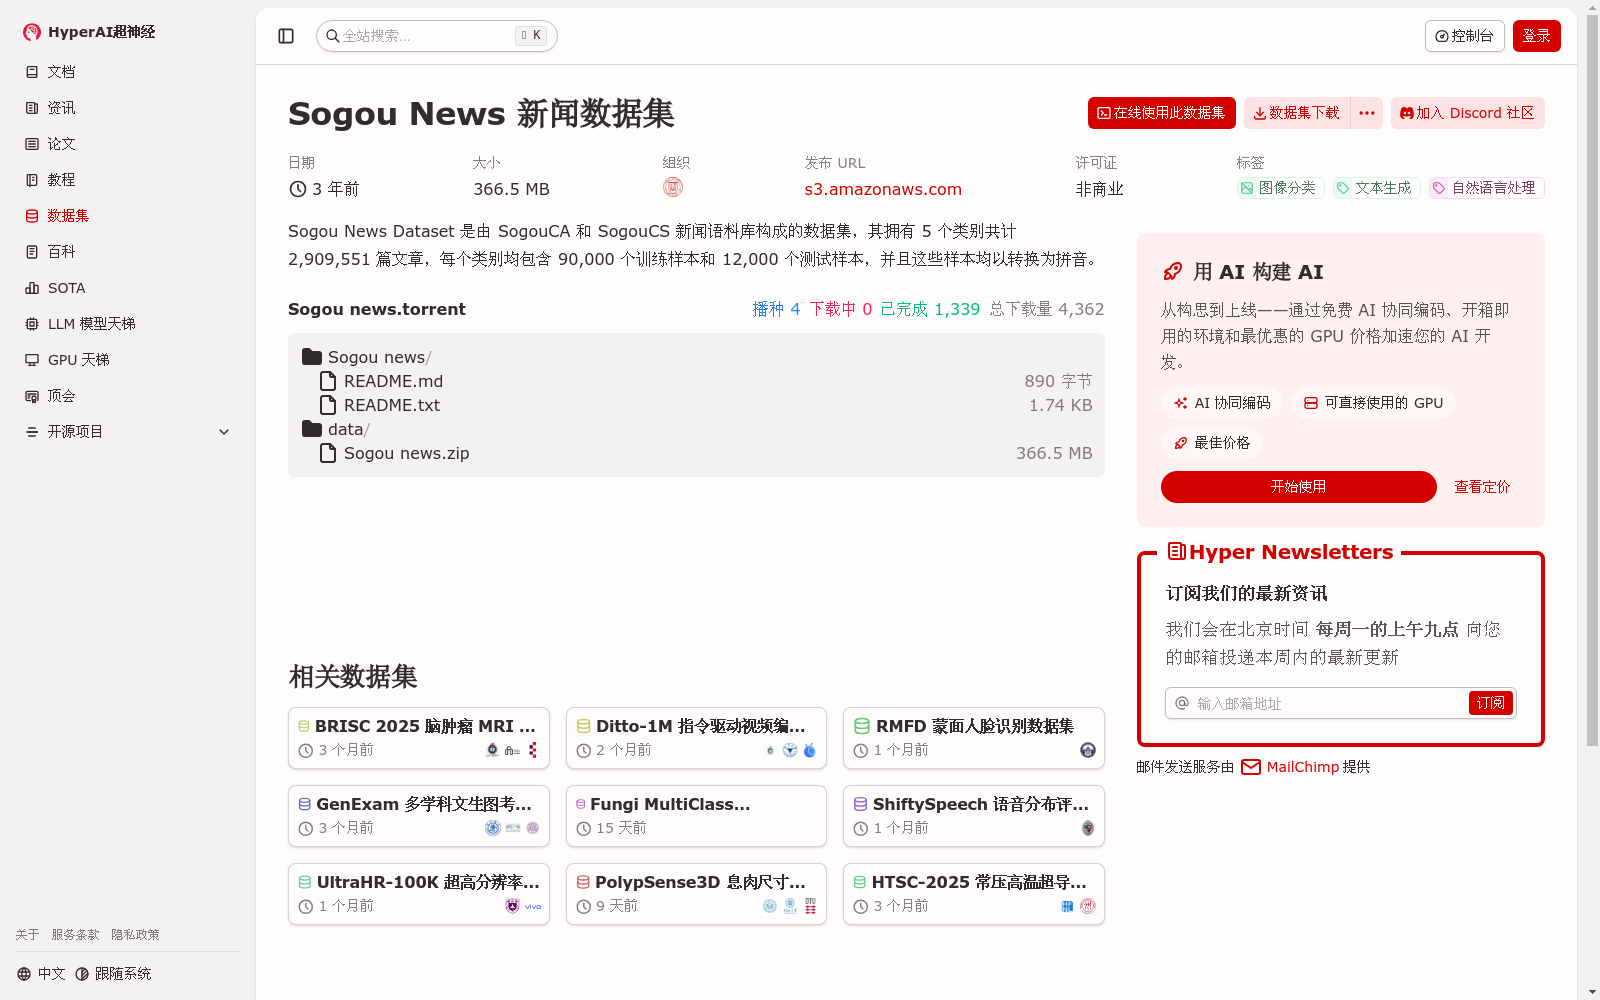Click the data folder icon
Screen dimensions: 1600x1000
tap(312, 429)
